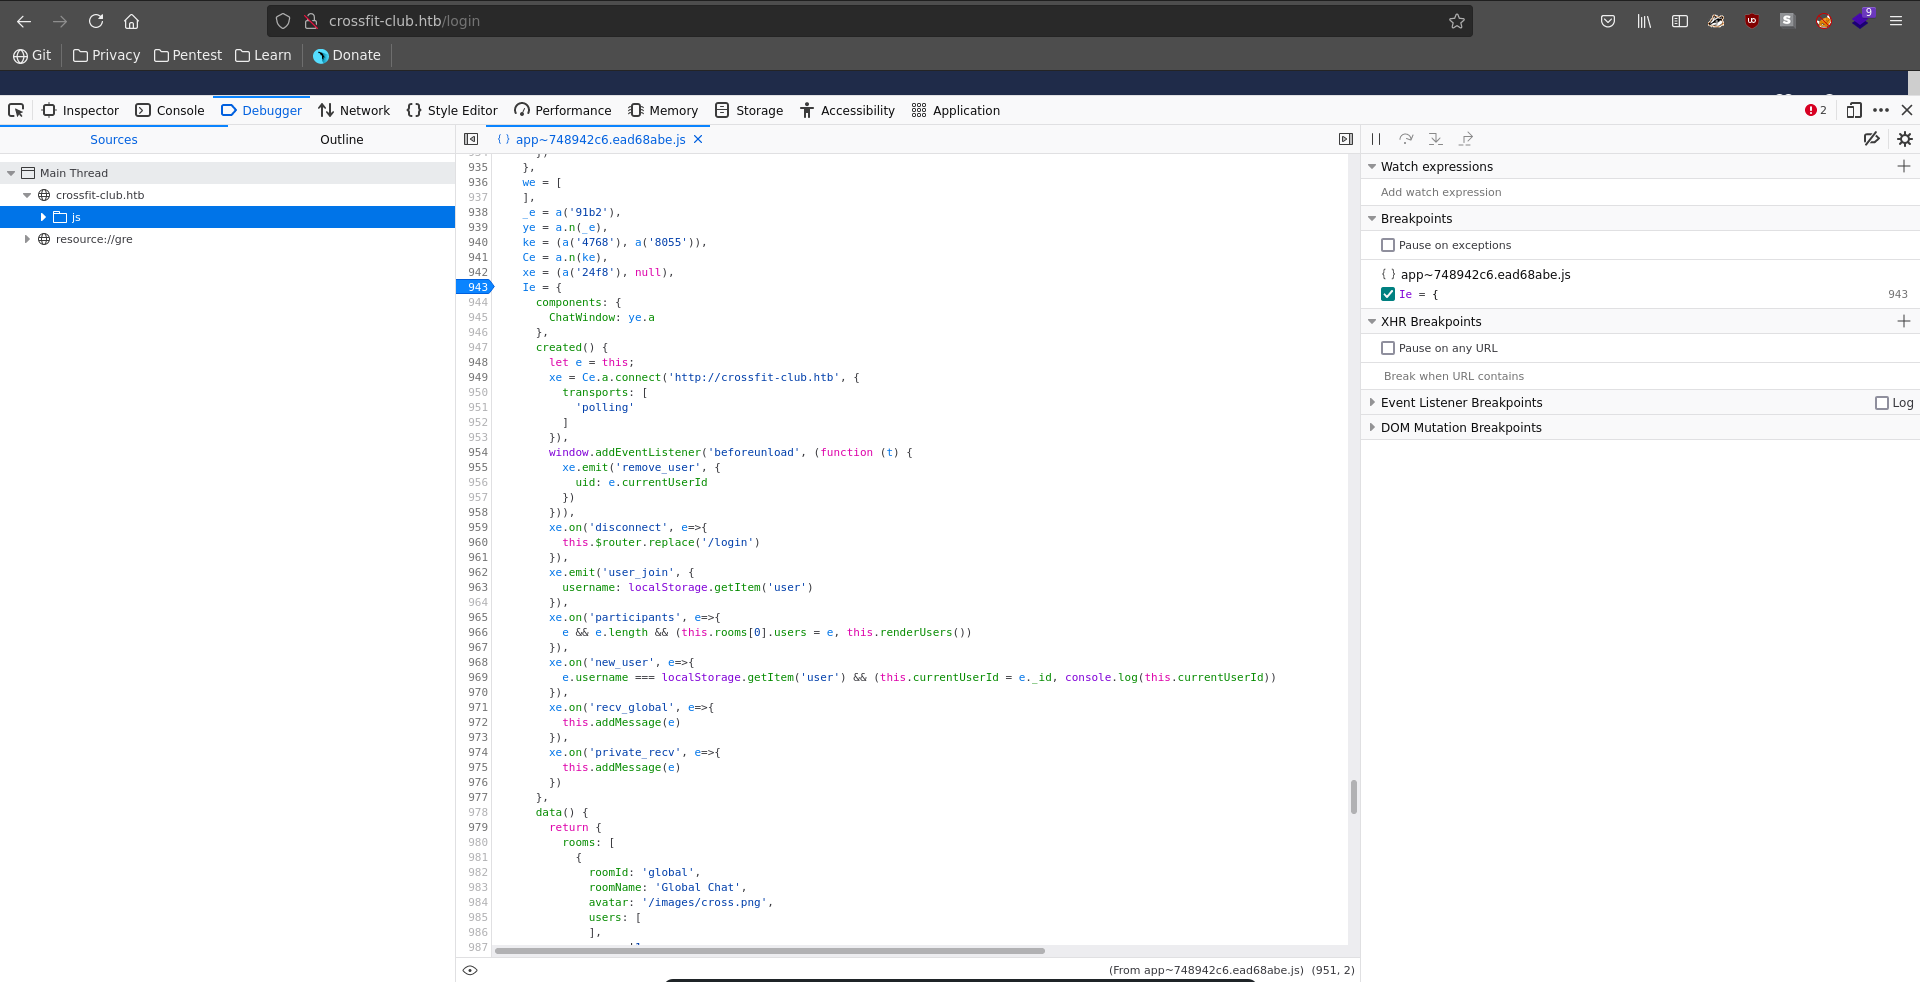Viewport: 1920px width, 982px height.
Task: Switch to the Outline tab
Action: [341, 139]
